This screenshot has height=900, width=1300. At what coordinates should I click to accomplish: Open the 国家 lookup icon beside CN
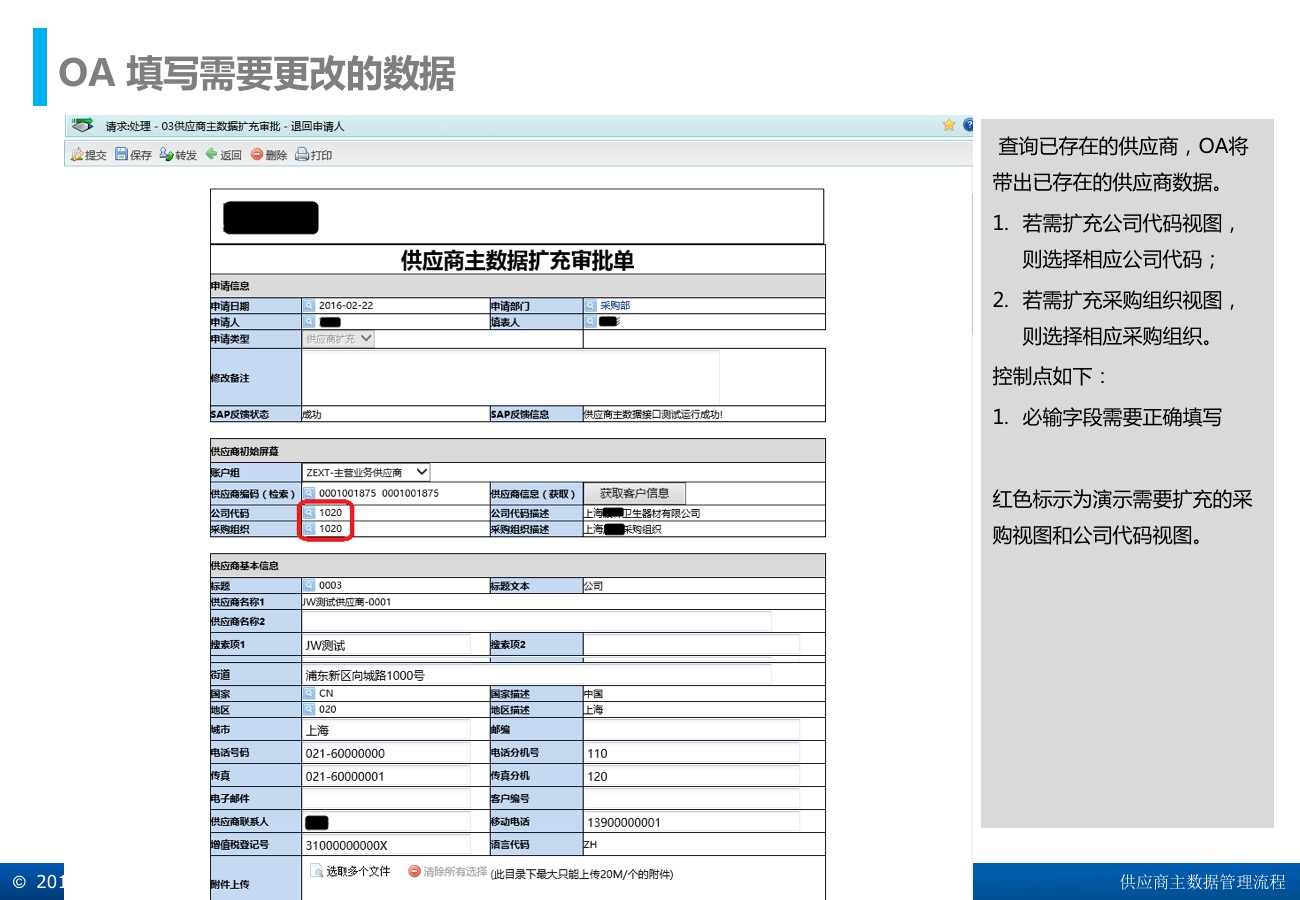tap(309, 693)
